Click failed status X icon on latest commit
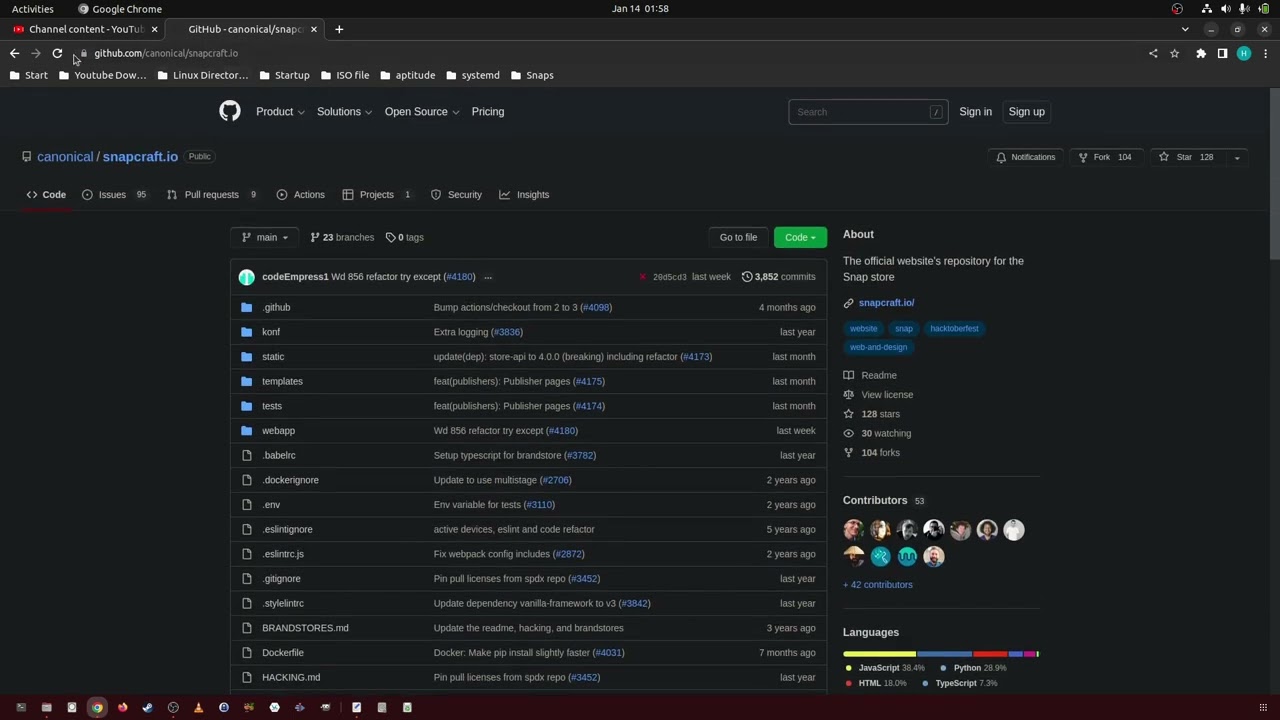 coord(642,277)
